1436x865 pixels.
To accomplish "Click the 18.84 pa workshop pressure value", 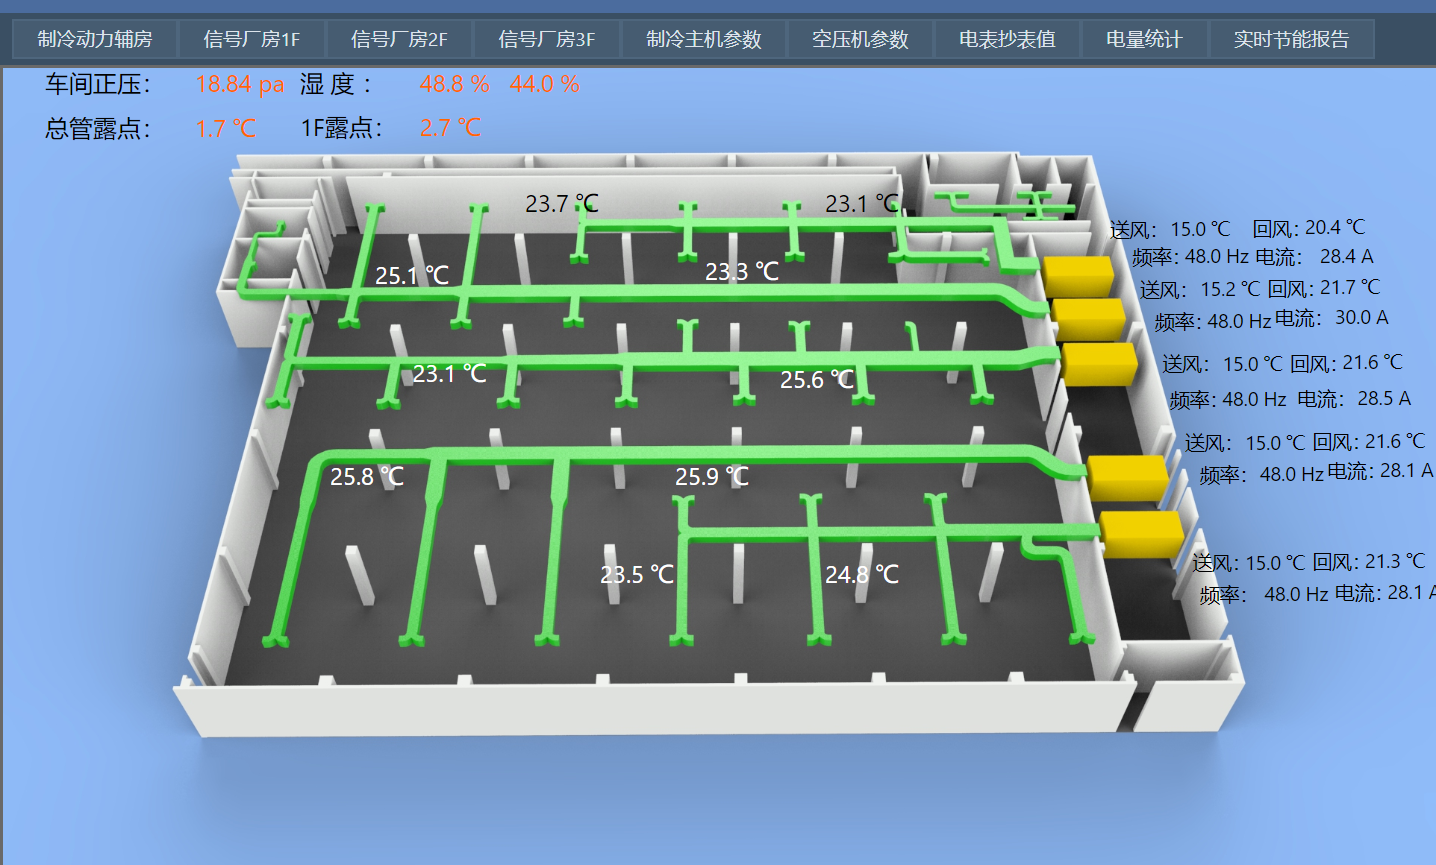I will pyautogui.click(x=240, y=84).
